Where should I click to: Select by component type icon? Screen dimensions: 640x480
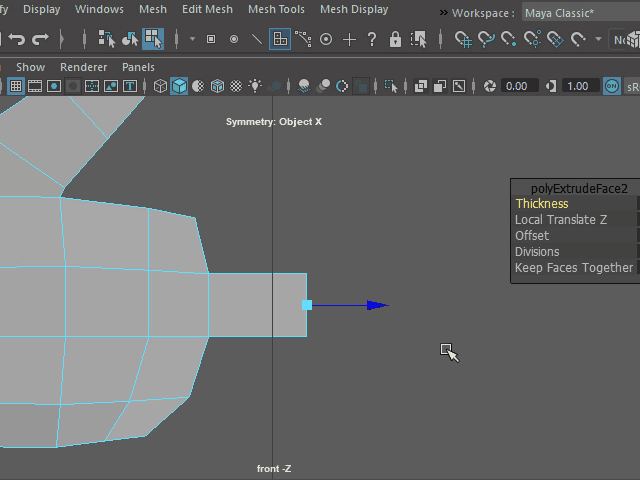pos(153,39)
